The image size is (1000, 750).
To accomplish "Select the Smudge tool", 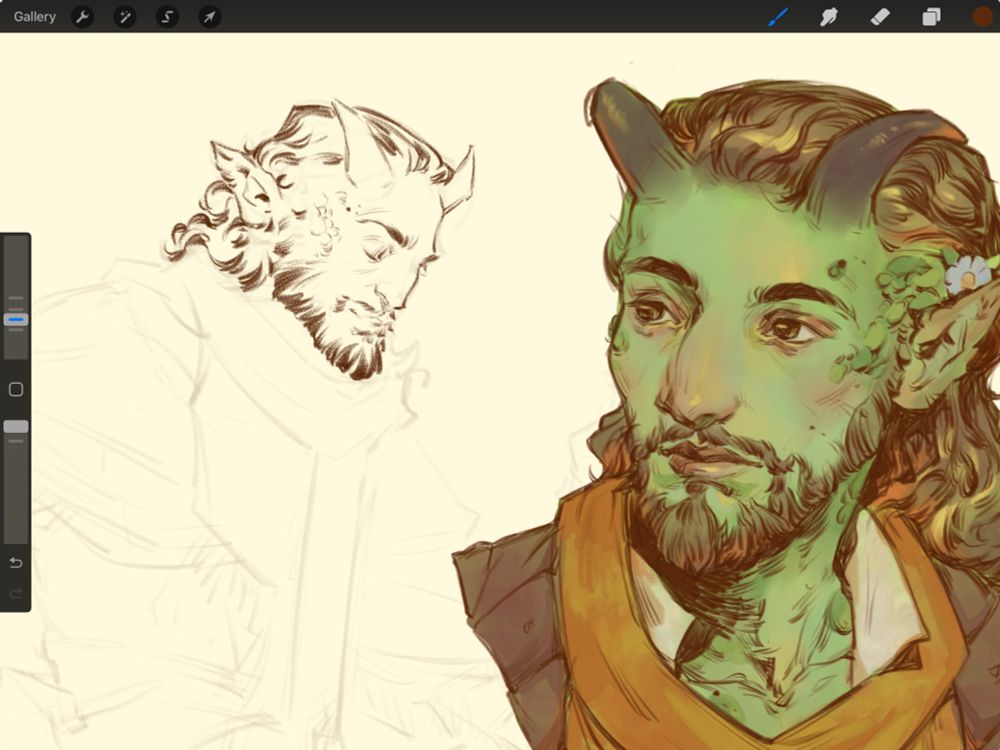I will click(828, 17).
